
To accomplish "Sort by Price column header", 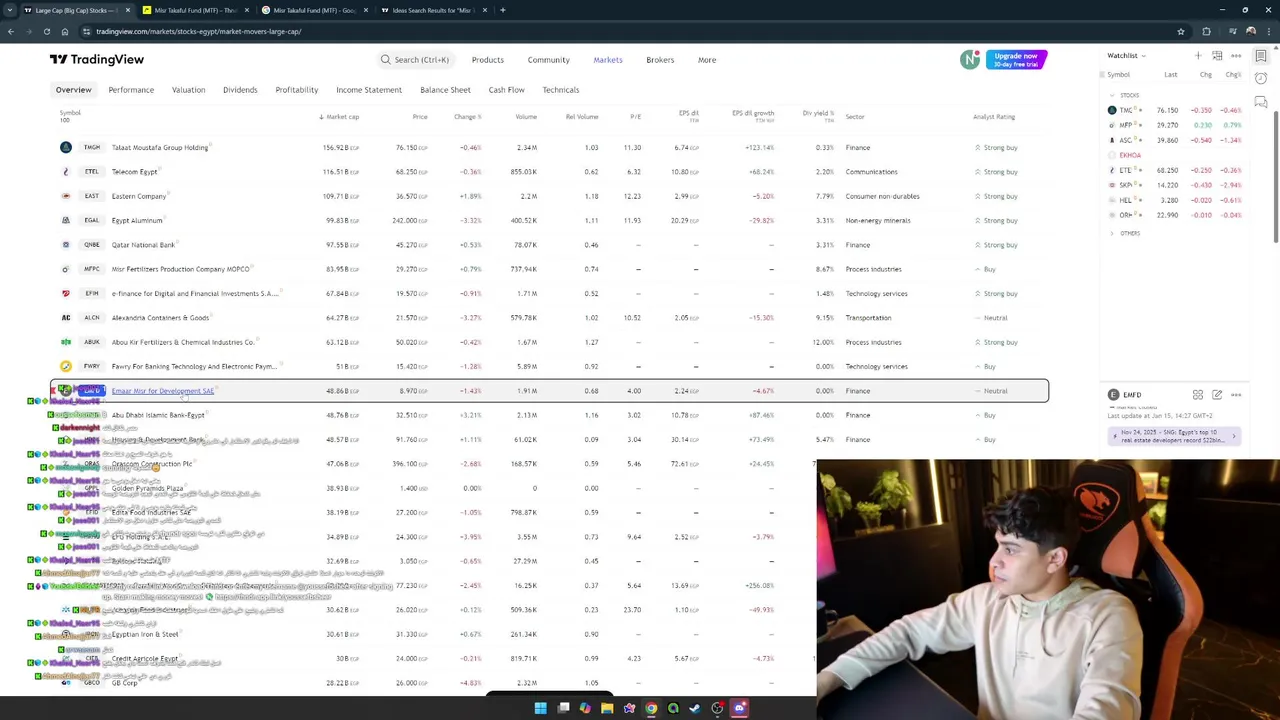I will [420, 117].
